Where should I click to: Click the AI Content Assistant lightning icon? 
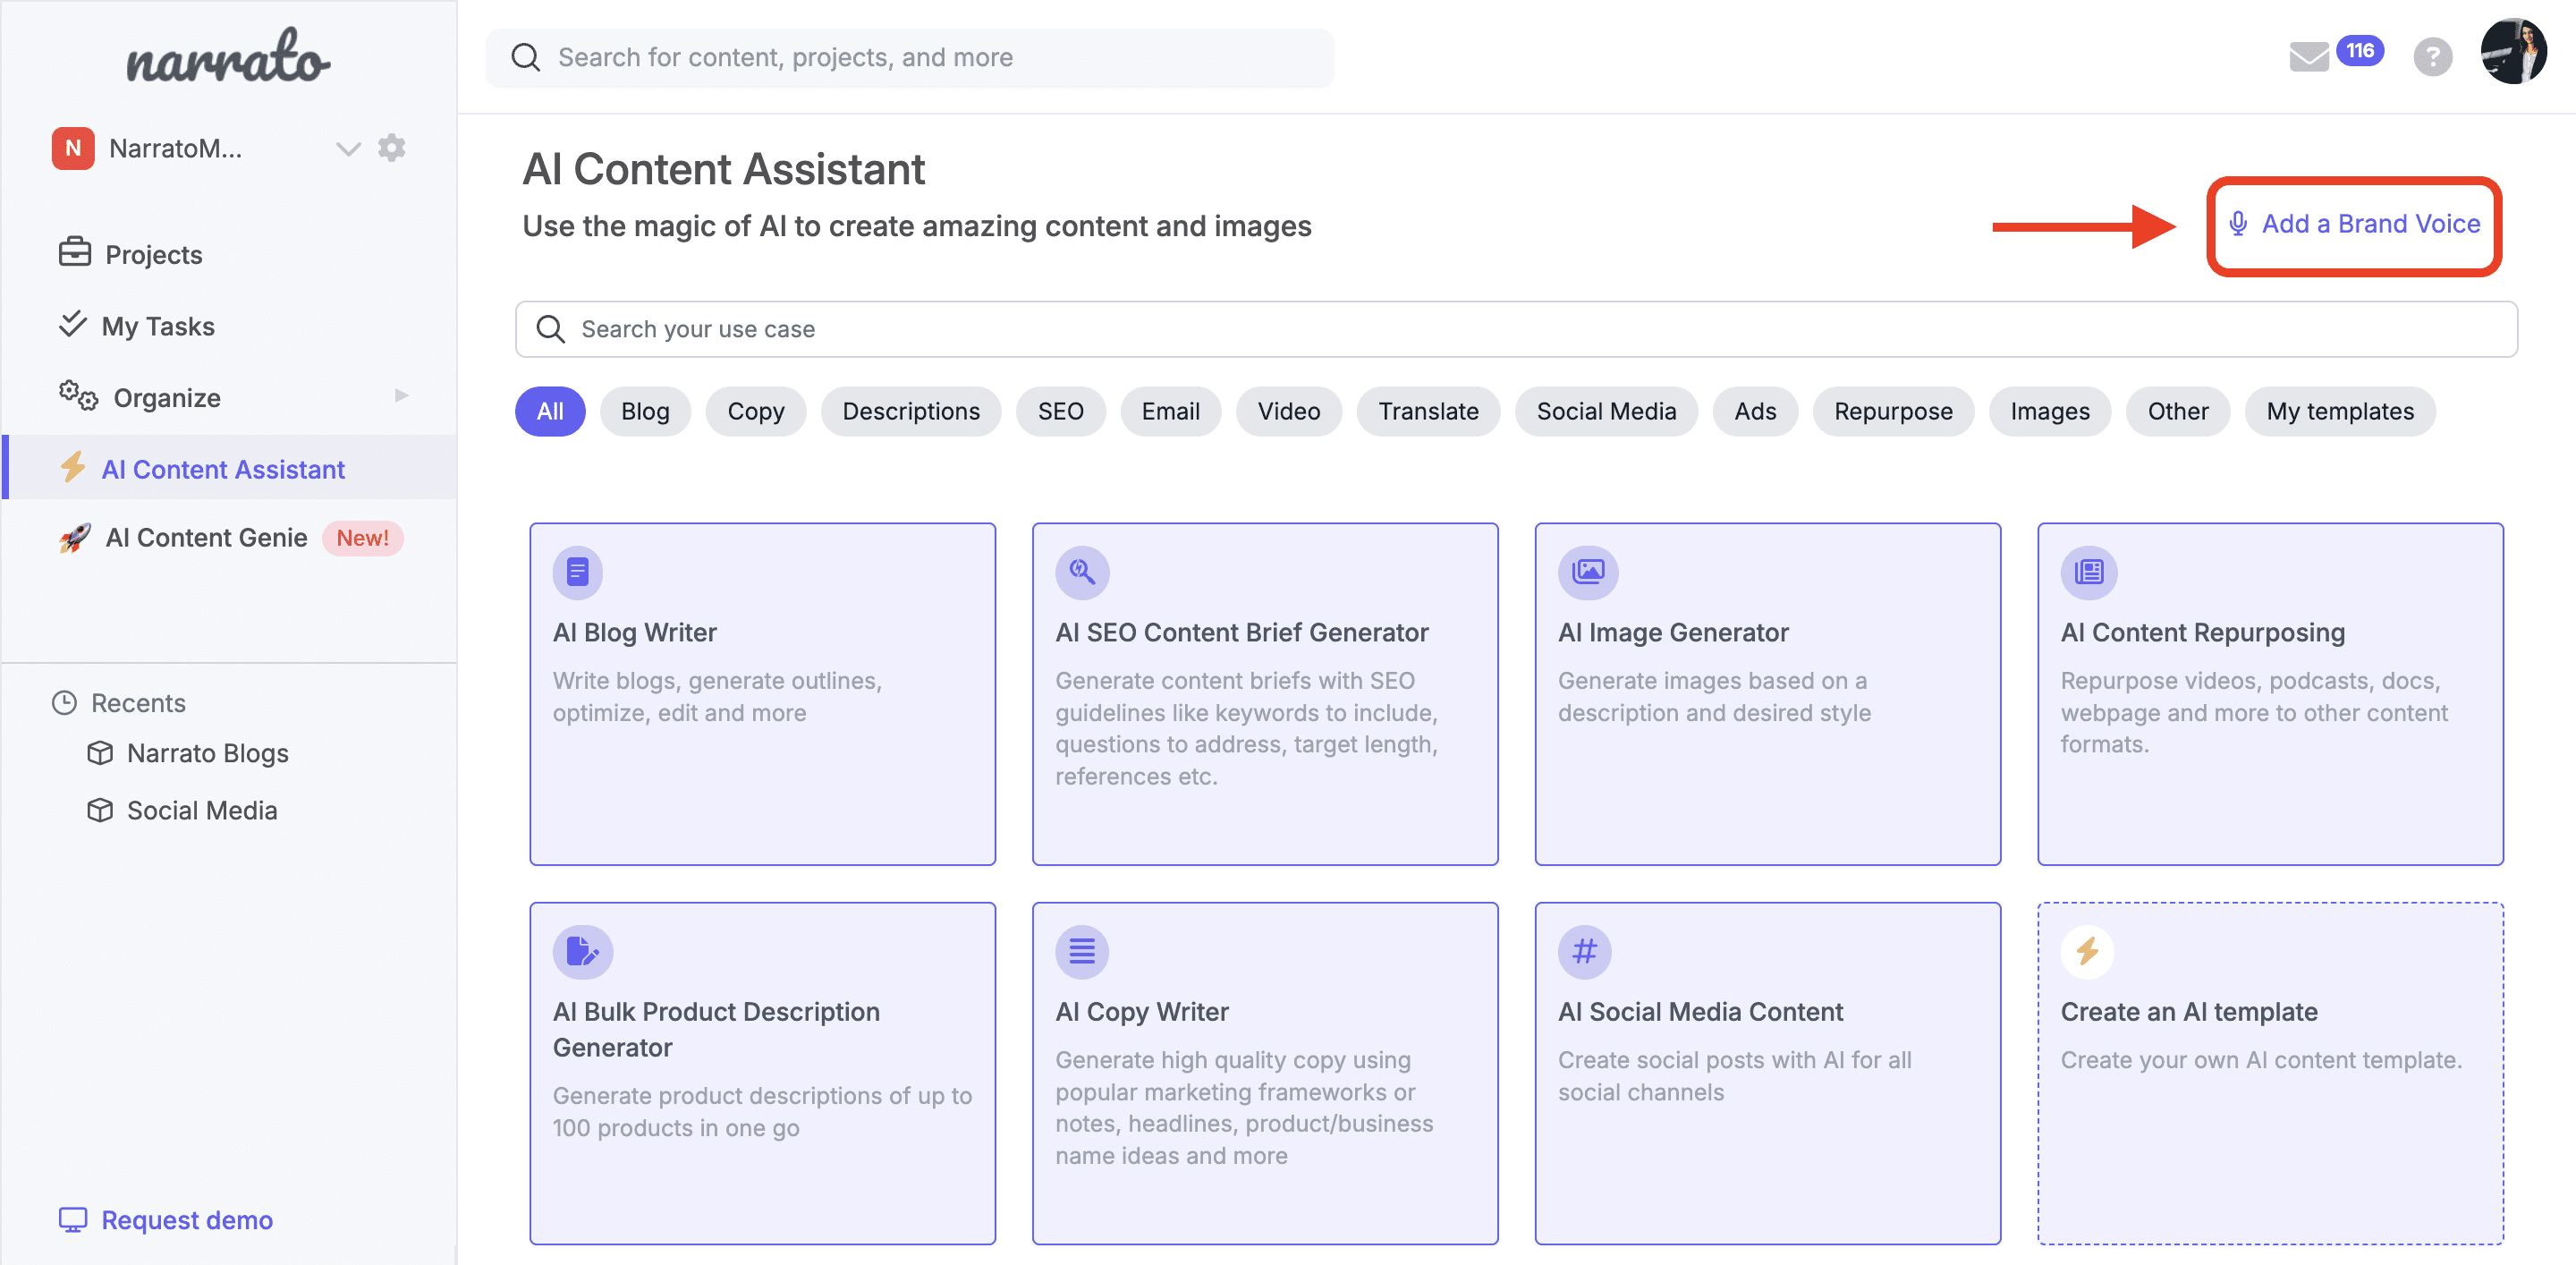73,467
